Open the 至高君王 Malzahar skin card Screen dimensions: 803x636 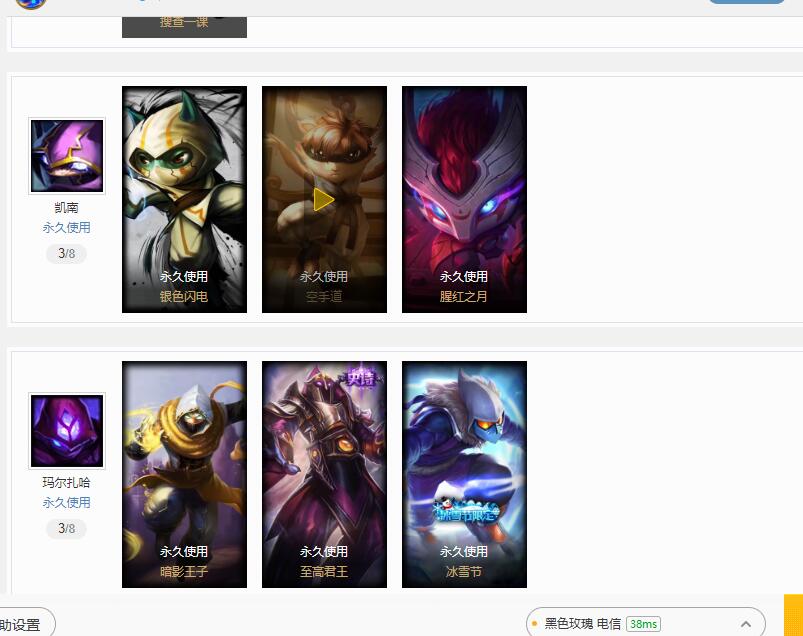coord(324,474)
